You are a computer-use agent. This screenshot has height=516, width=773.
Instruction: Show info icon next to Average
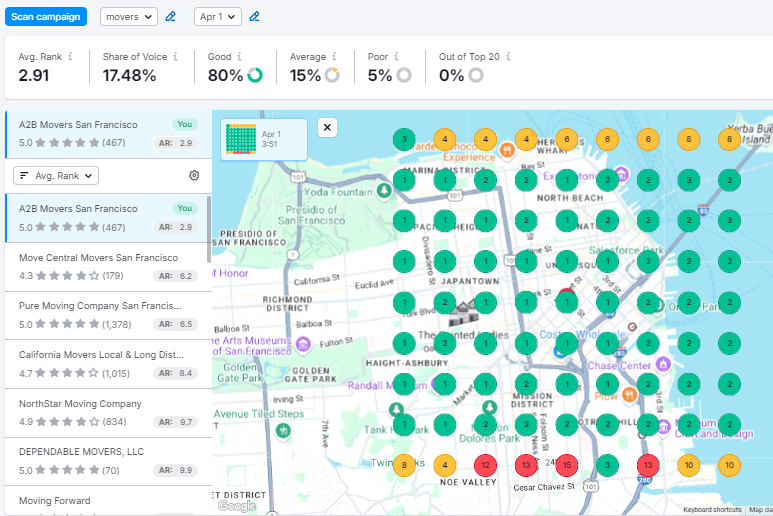pos(334,57)
